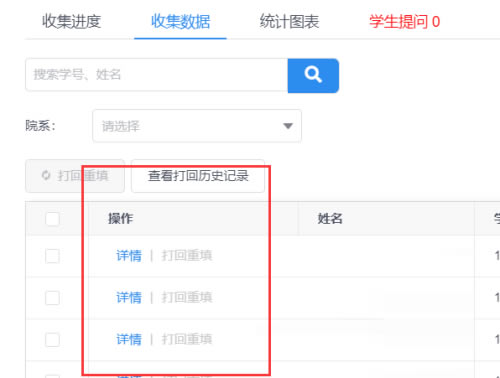
Task: Select the 收集数据 tab
Action: (x=180, y=22)
